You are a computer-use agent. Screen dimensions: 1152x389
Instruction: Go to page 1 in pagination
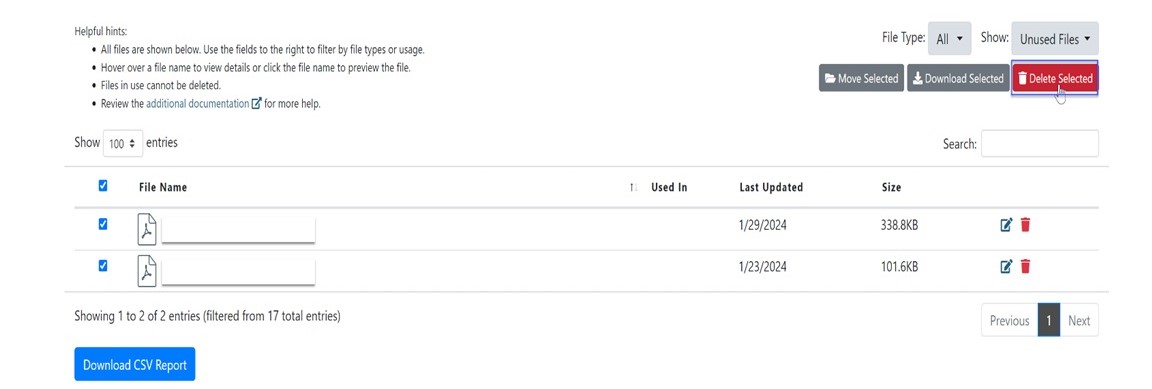(x=1049, y=321)
